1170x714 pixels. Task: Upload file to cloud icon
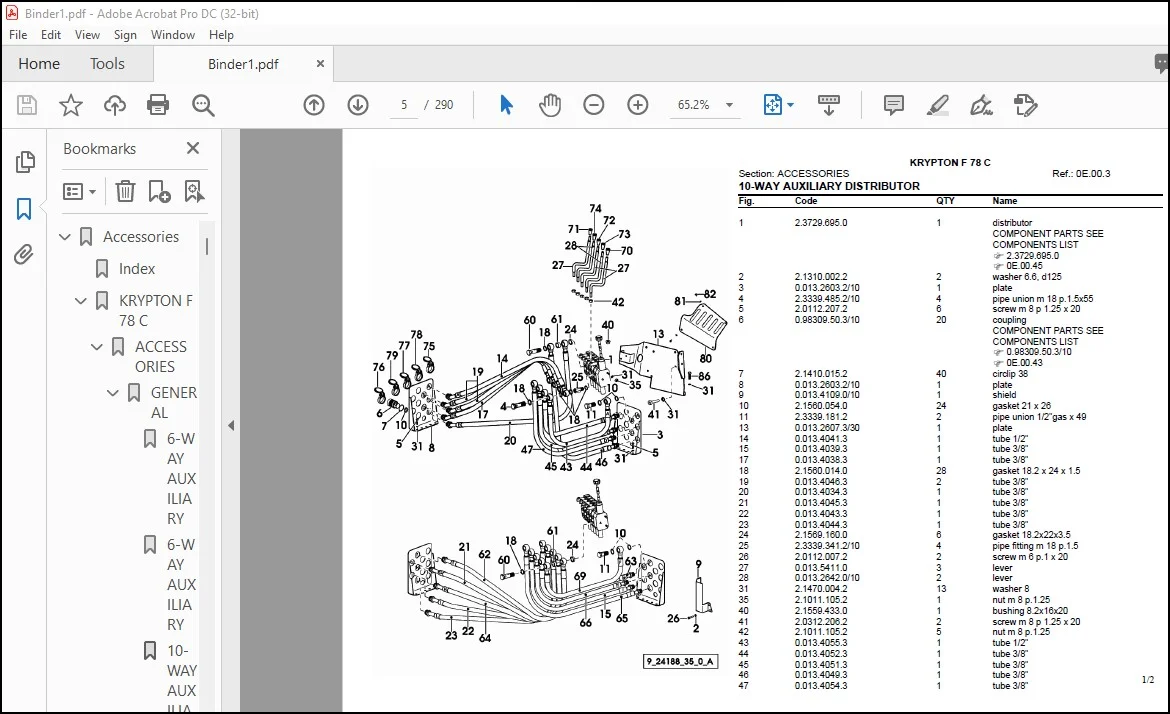[114, 105]
